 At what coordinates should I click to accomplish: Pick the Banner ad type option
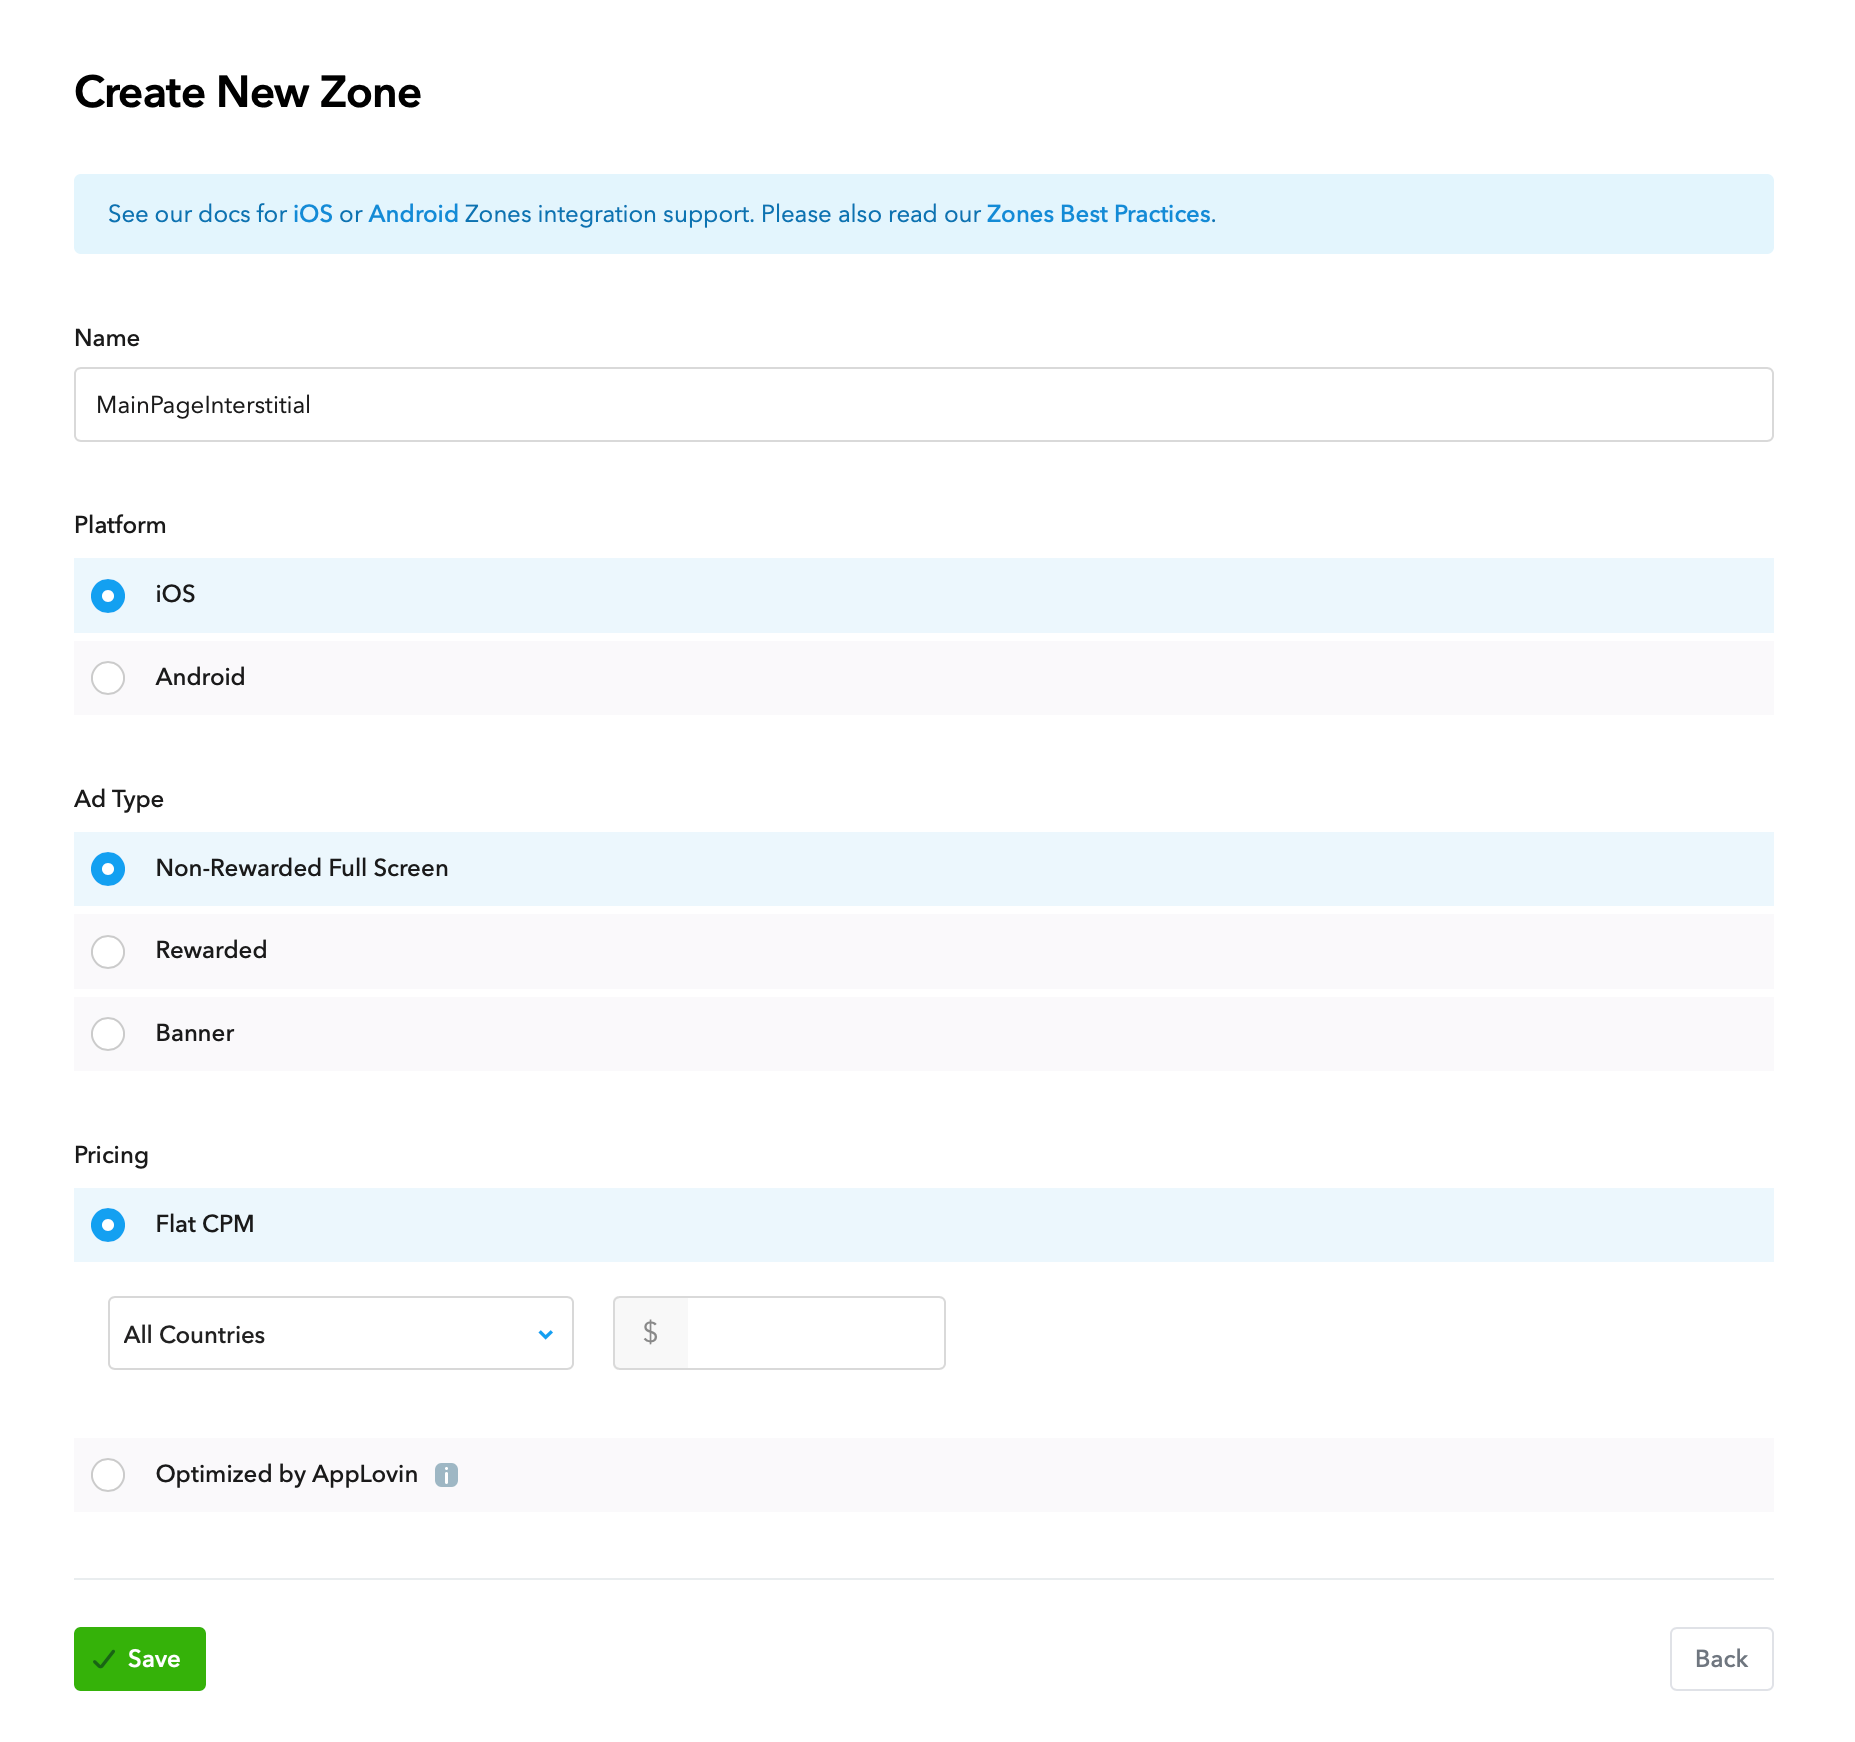click(108, 1034)
